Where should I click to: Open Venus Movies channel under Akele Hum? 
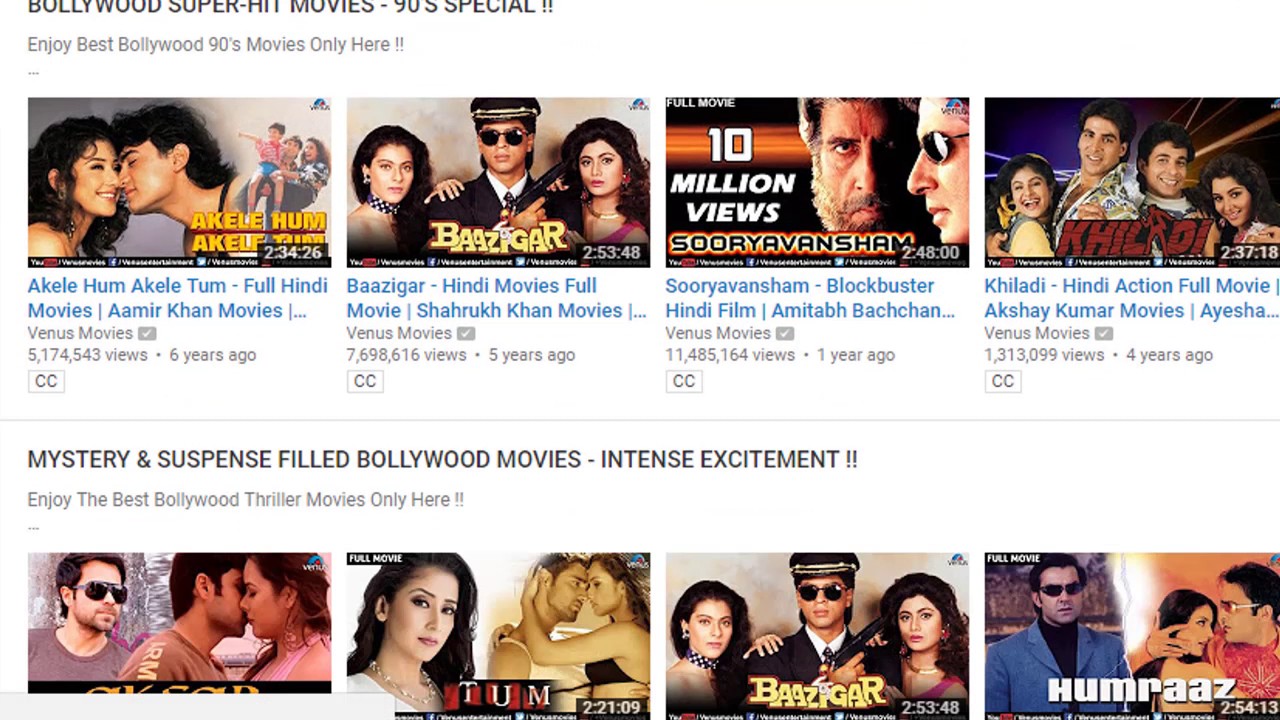(x=80, y=333)
